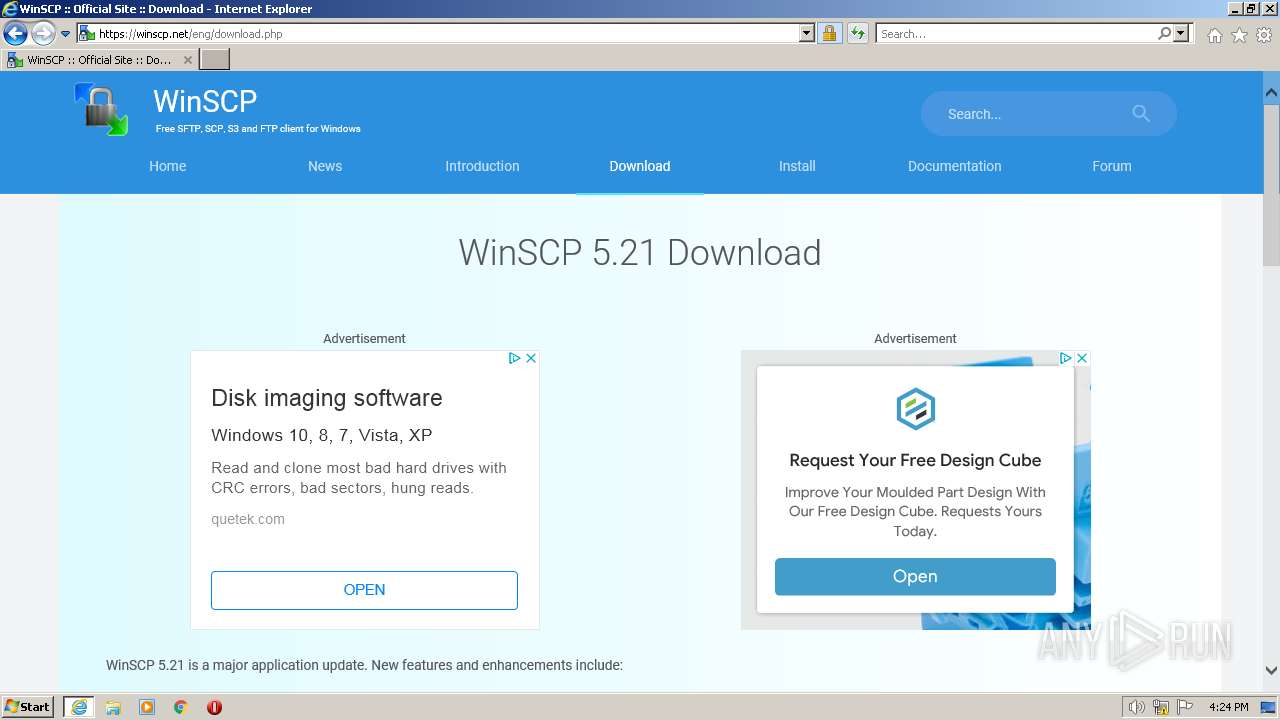Open the Tools gear icon

(x=1264, y=35)
